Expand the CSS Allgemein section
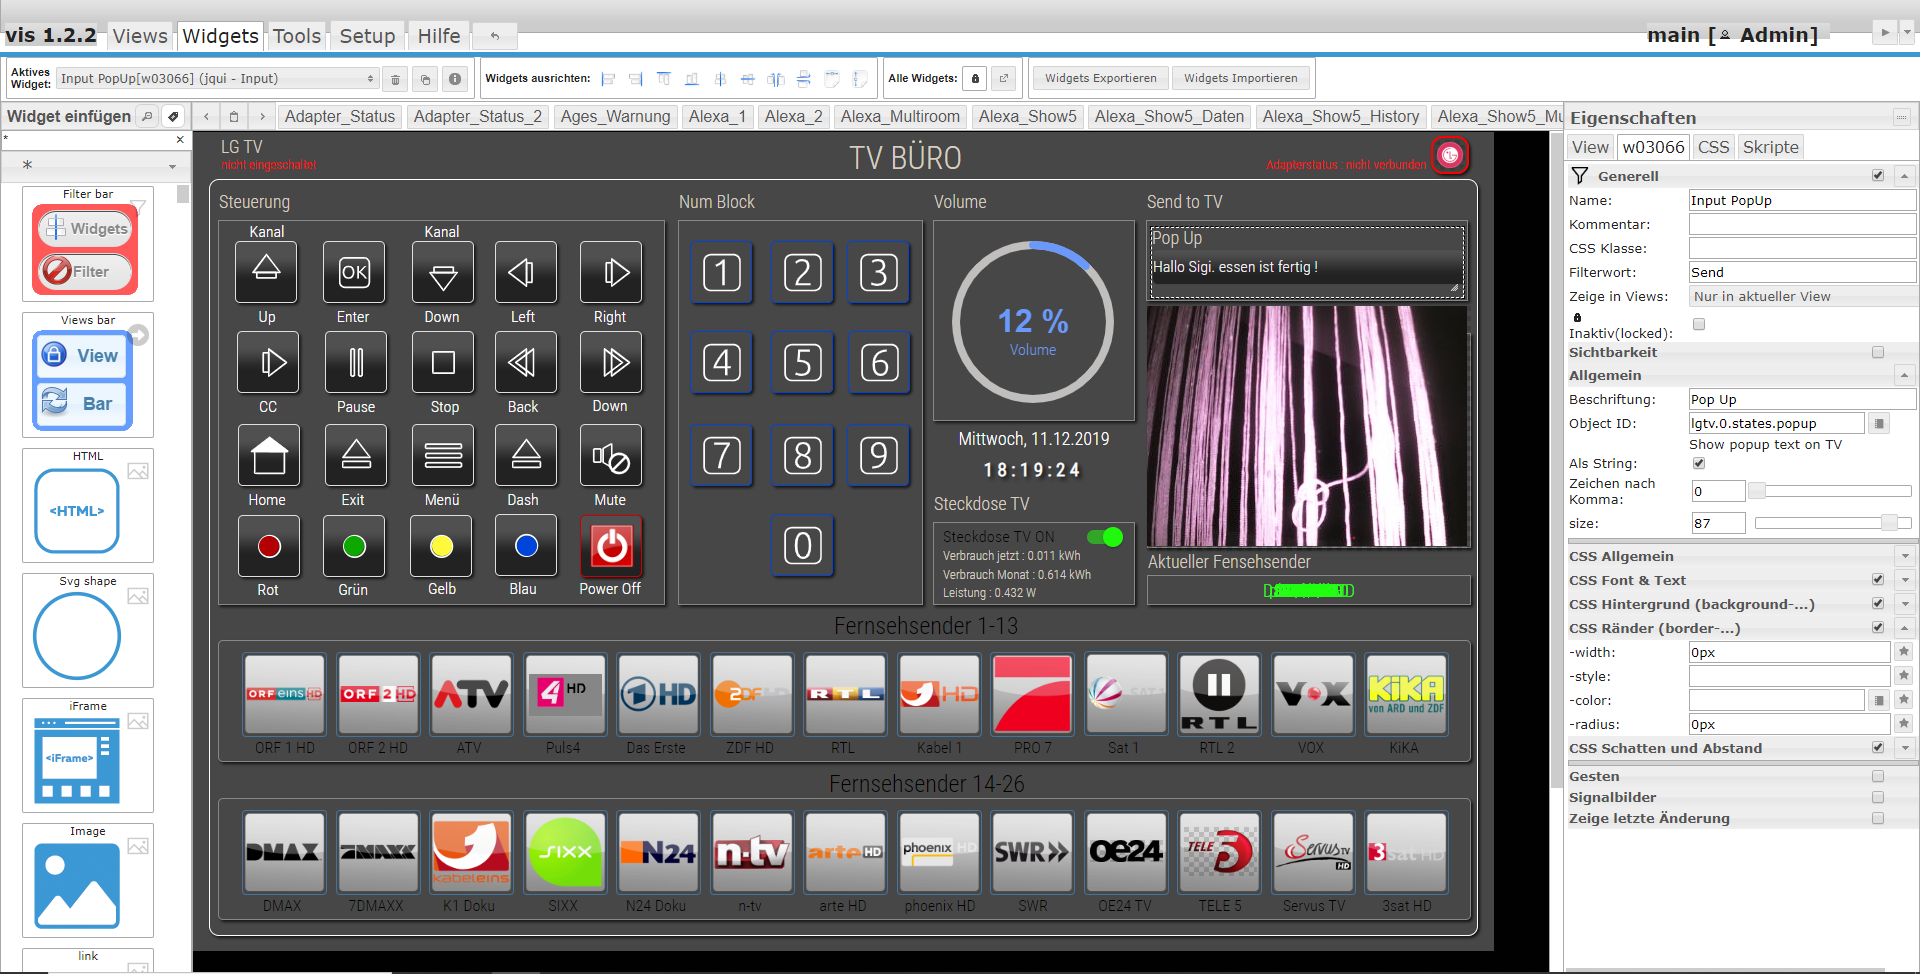1920x974 pixels. tap(1904, 556)
